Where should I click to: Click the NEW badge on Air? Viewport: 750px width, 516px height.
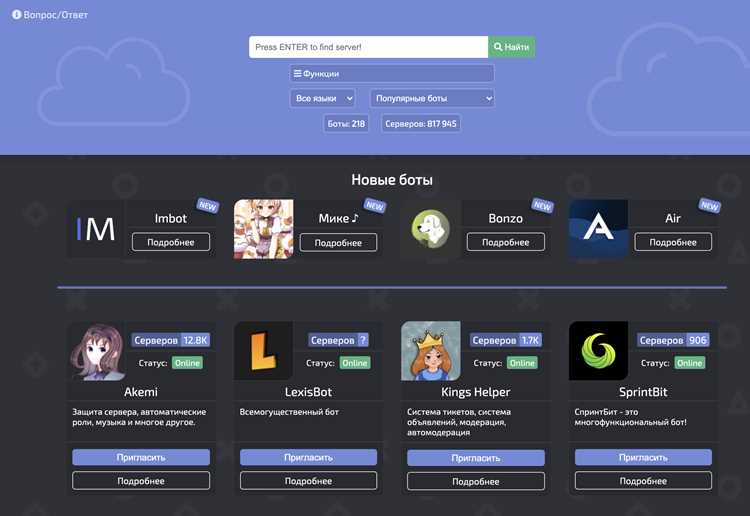[x=709, y=205]
